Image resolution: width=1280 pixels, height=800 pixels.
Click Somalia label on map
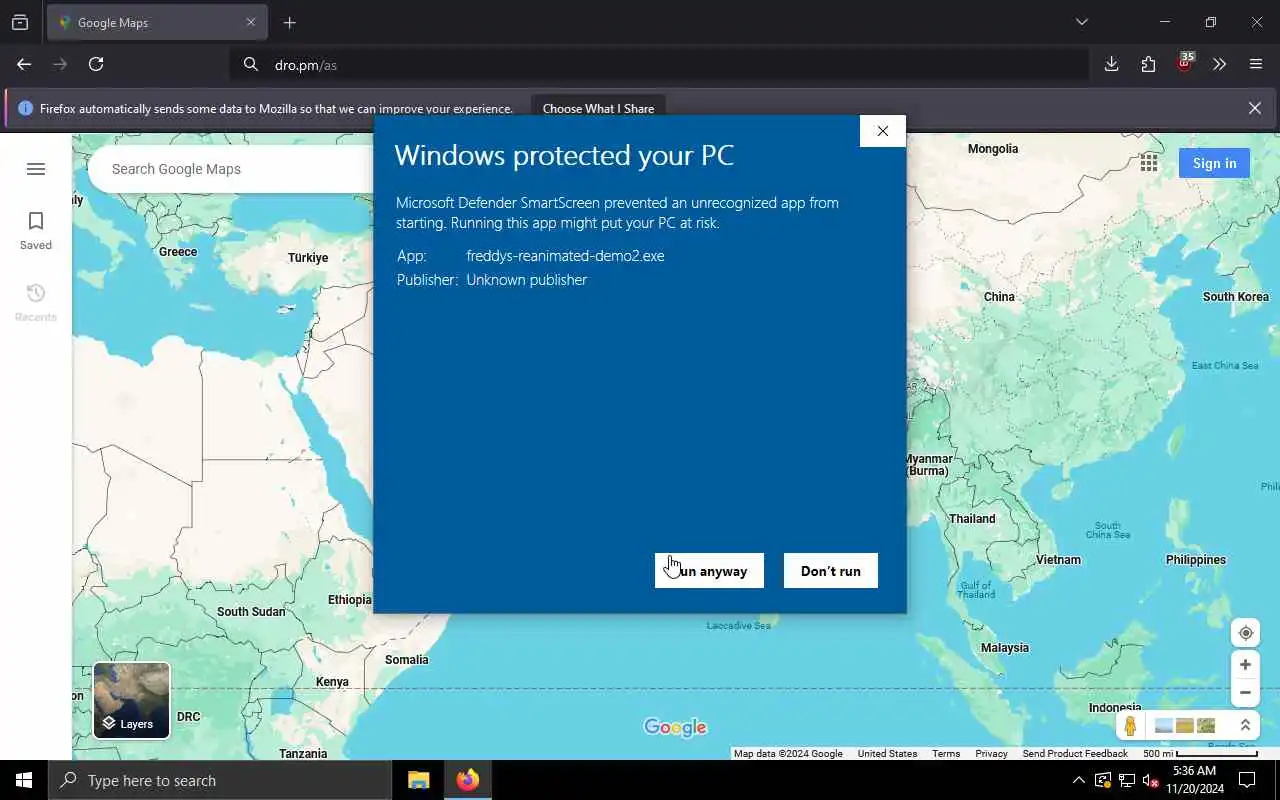pos(407,660)
